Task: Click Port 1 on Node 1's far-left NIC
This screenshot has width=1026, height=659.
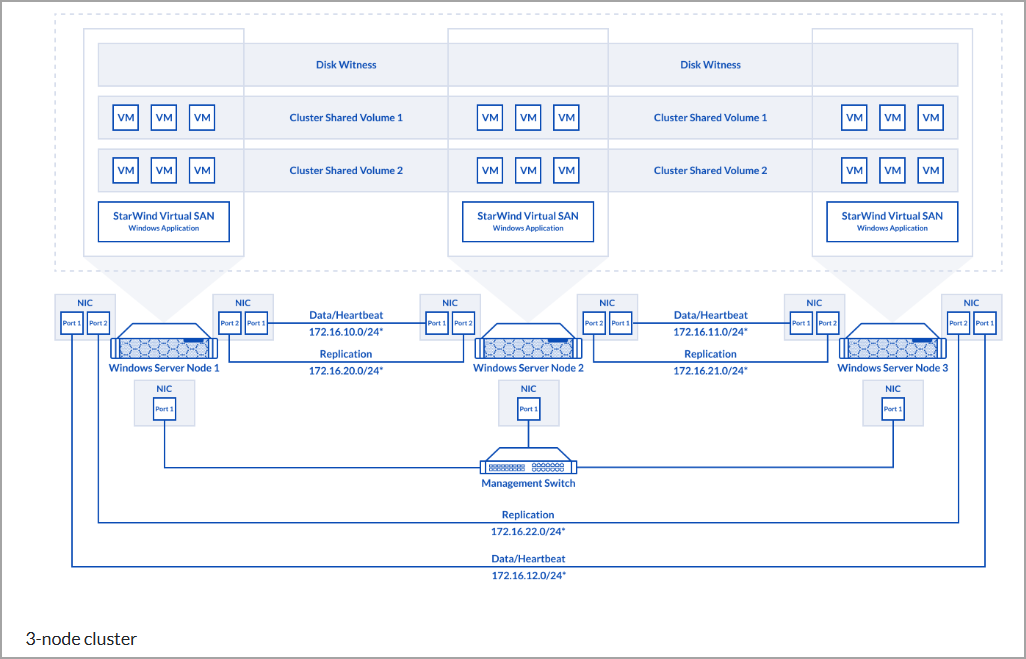Action: point(73,323)
